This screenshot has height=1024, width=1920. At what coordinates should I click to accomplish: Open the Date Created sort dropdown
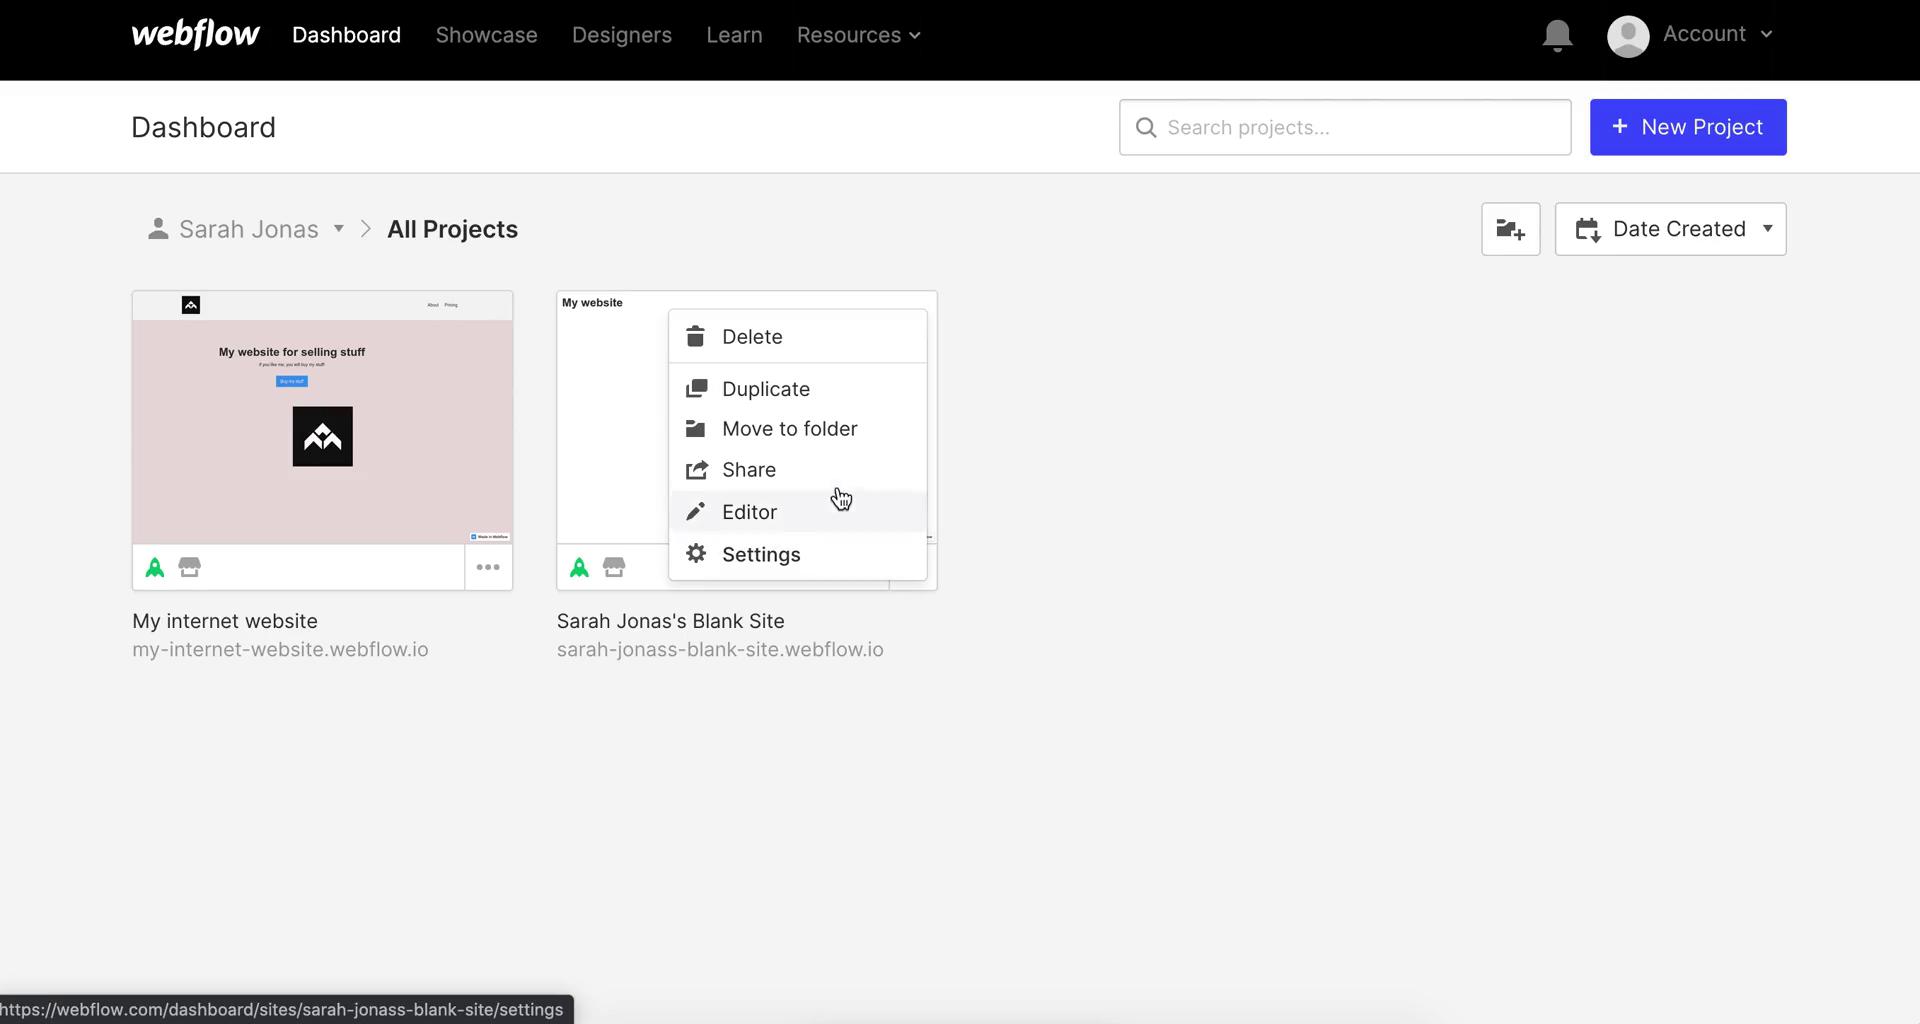pos(1670,229)
